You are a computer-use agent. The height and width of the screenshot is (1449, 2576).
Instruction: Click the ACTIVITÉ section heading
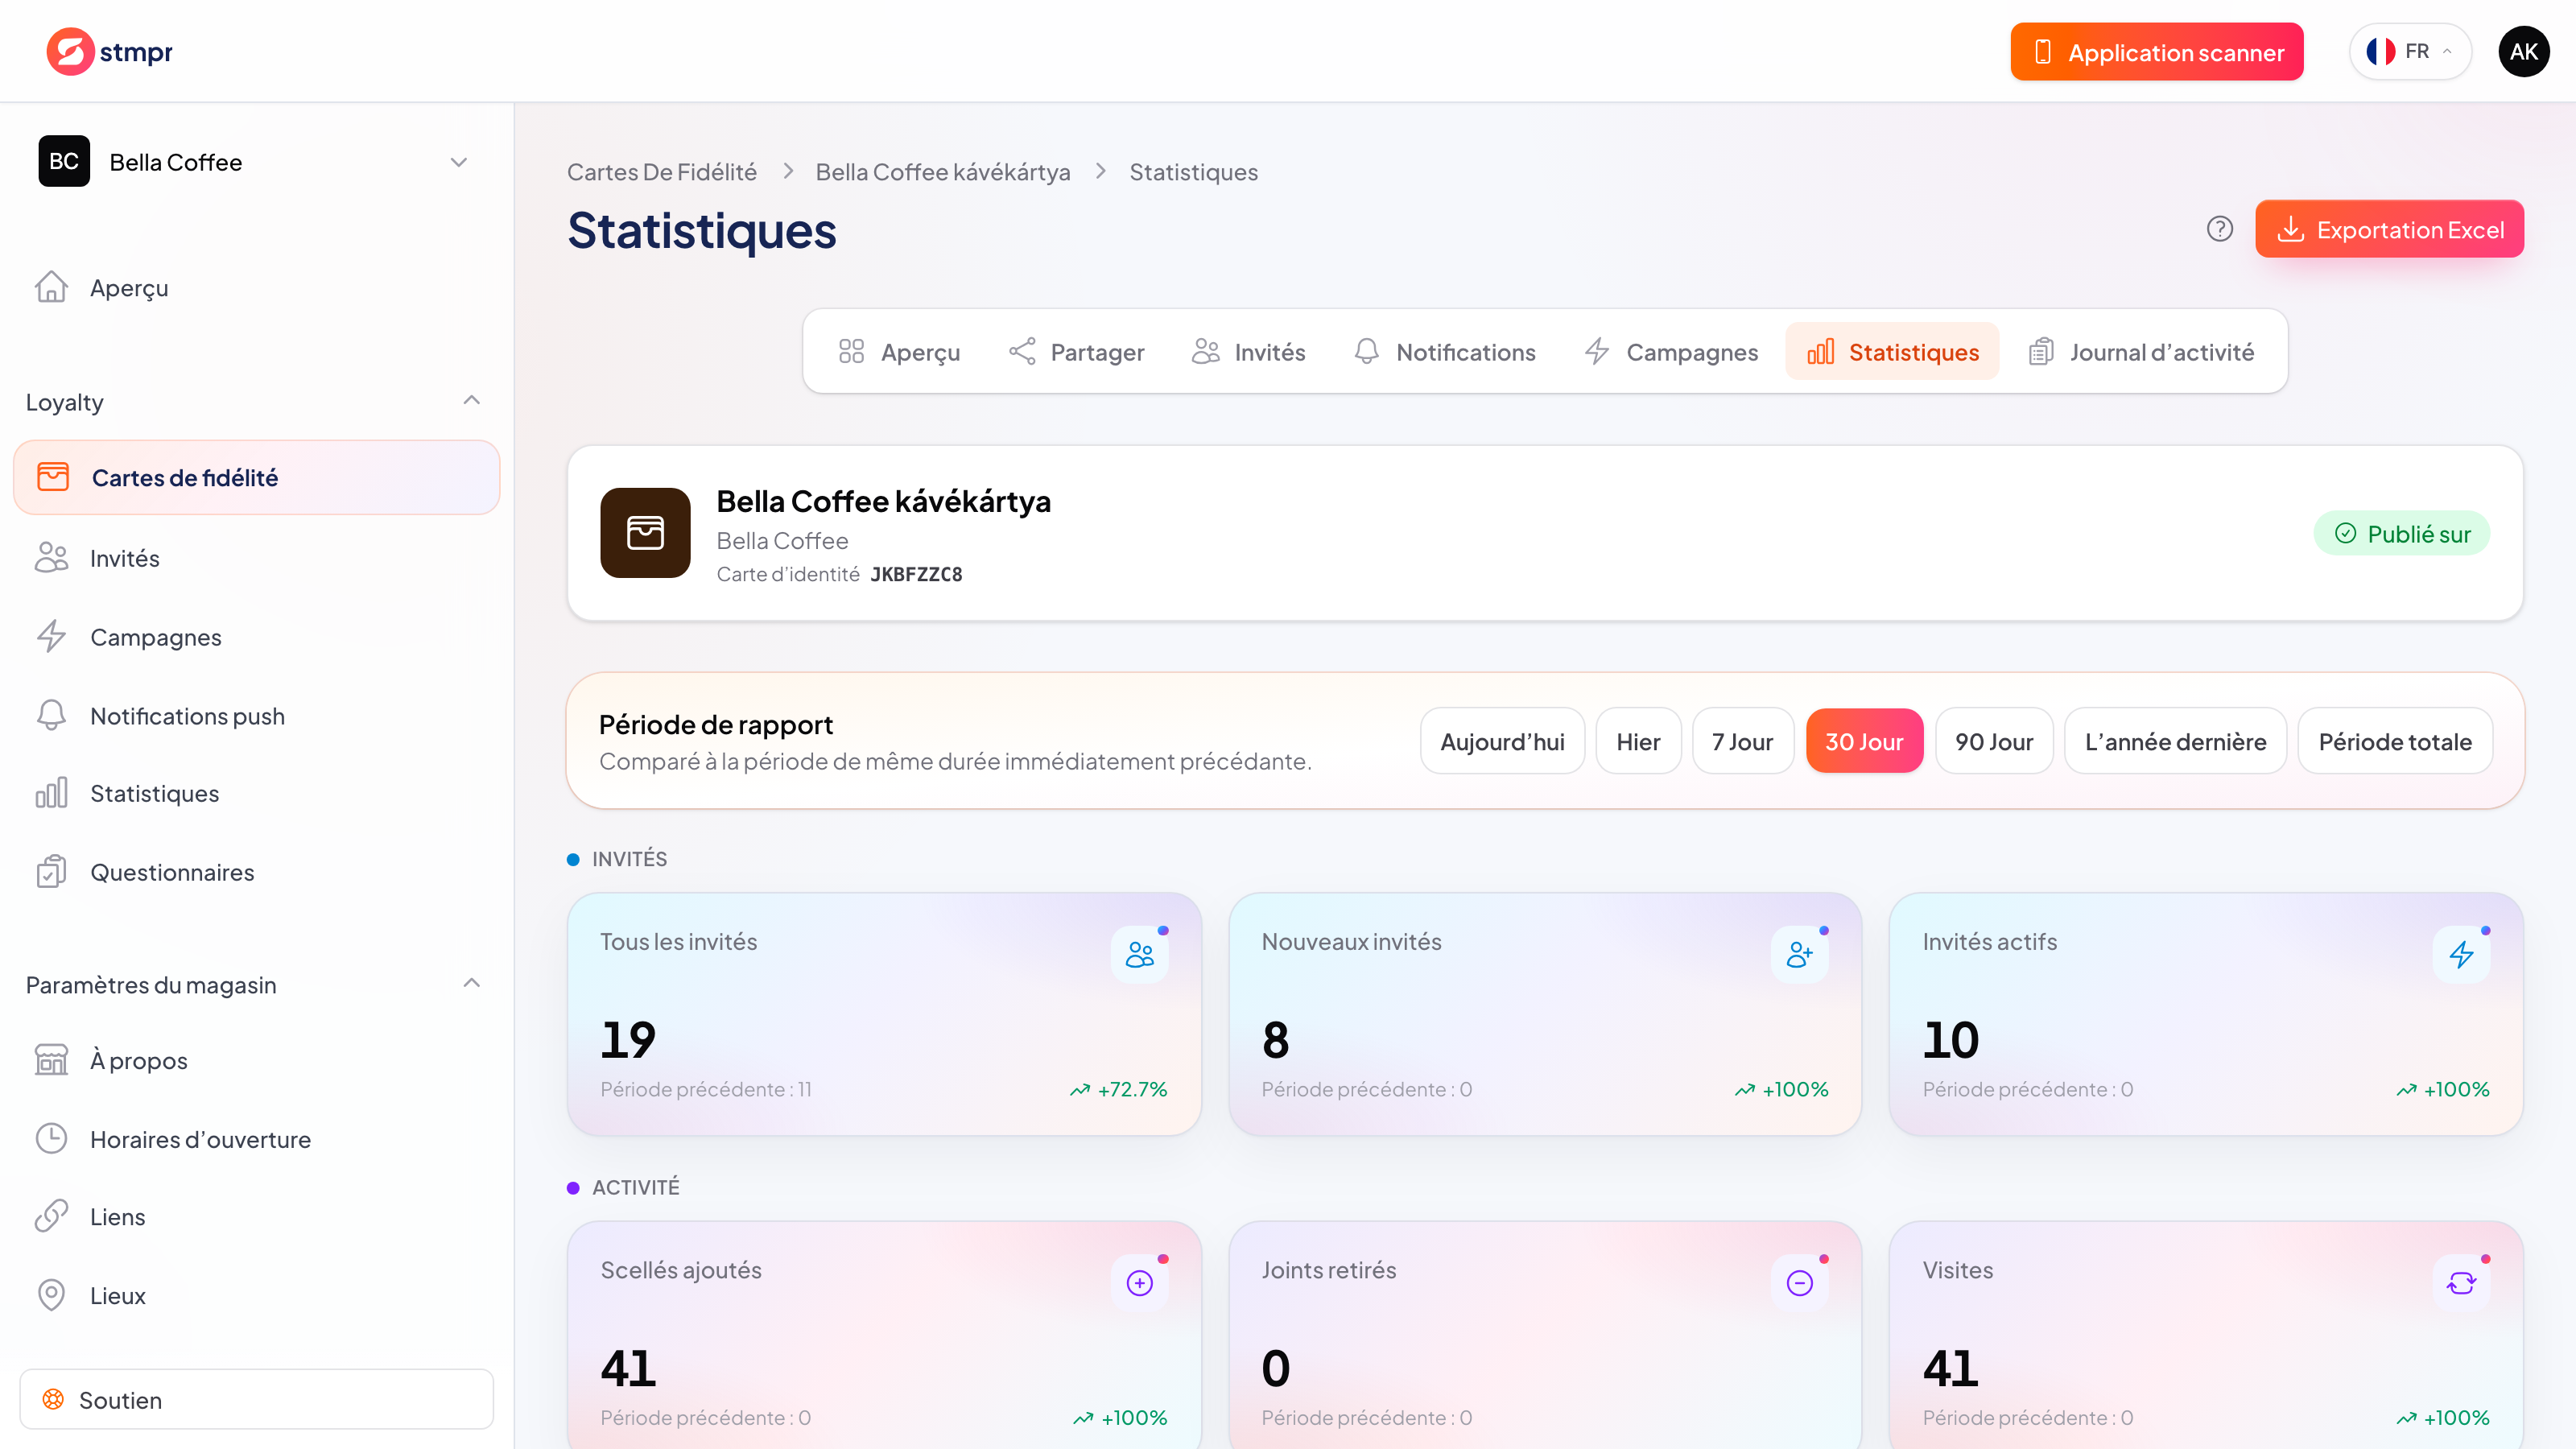[635, 1187]
